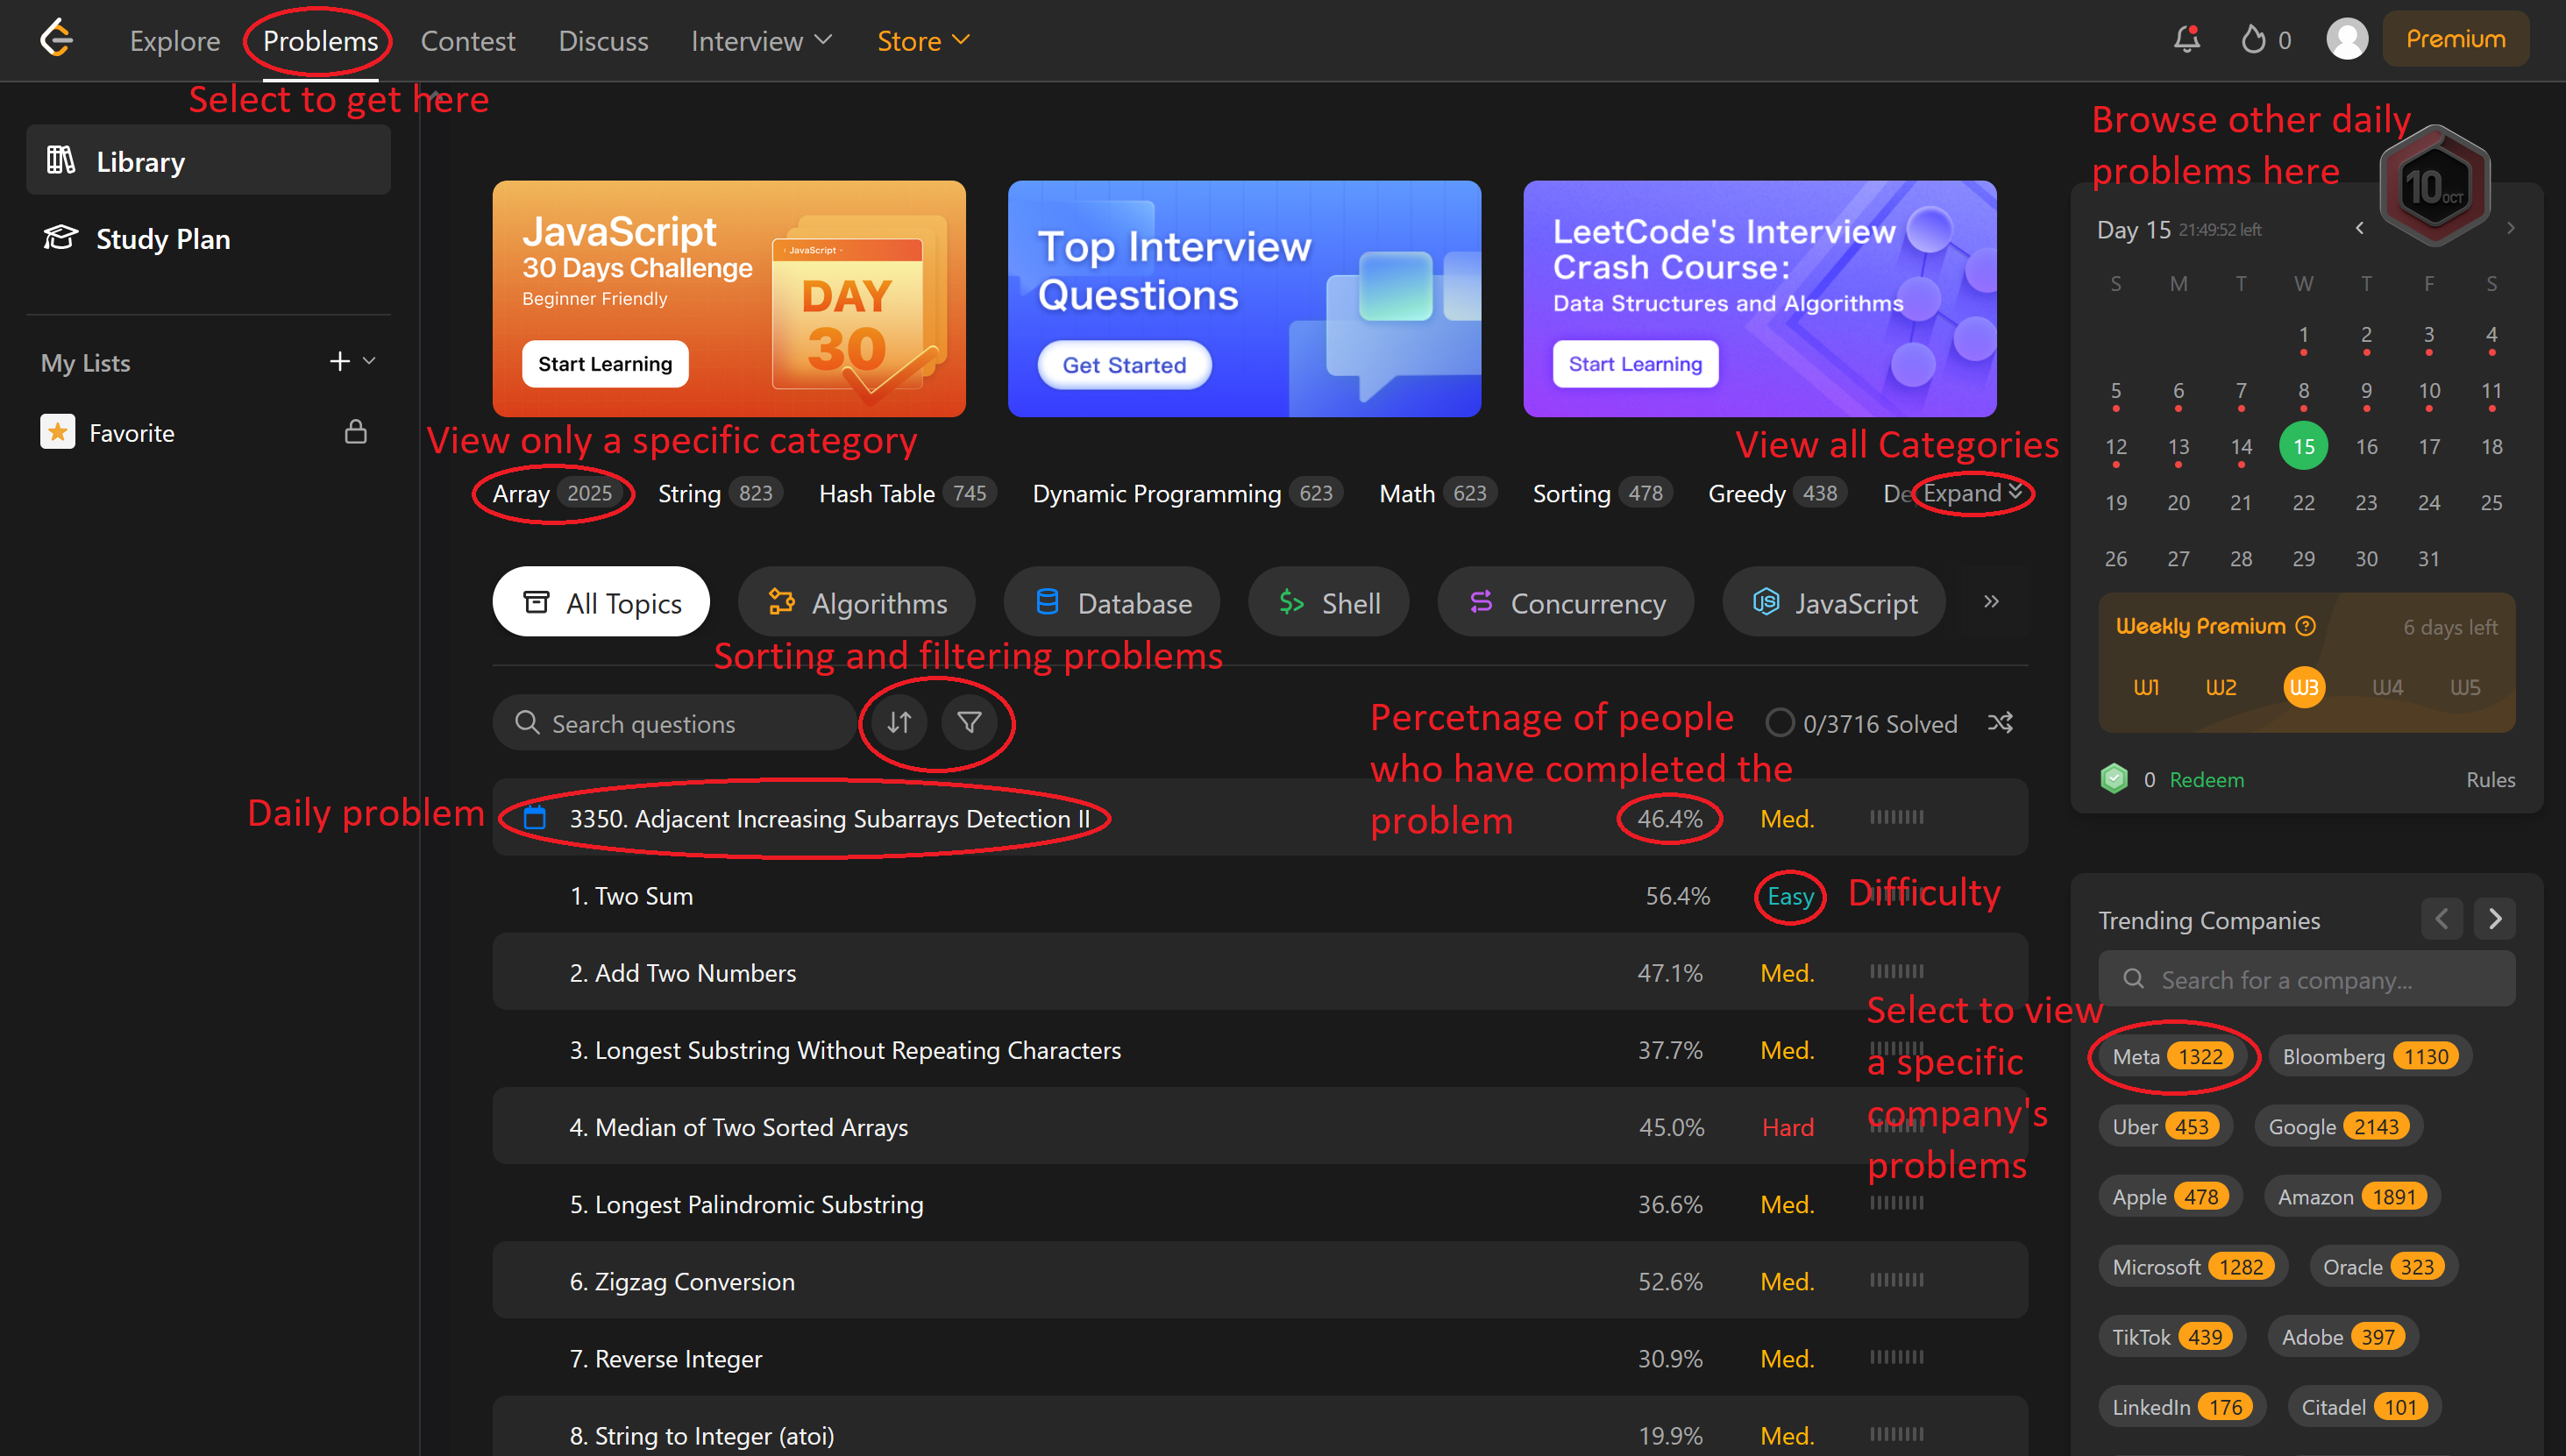The image size is (2566, 1456).
Task: Open the notifications bell
Action: point(2187,39)
